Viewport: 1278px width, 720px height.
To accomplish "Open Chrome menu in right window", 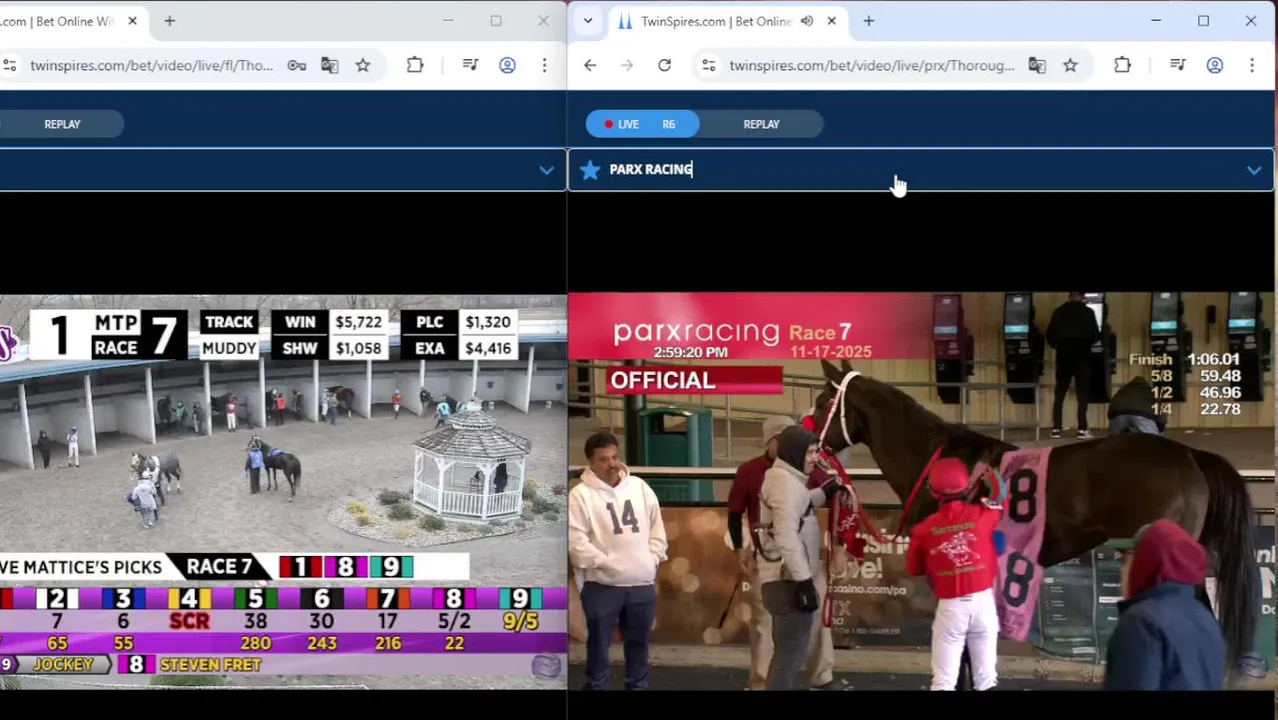I will (1251, 65).
